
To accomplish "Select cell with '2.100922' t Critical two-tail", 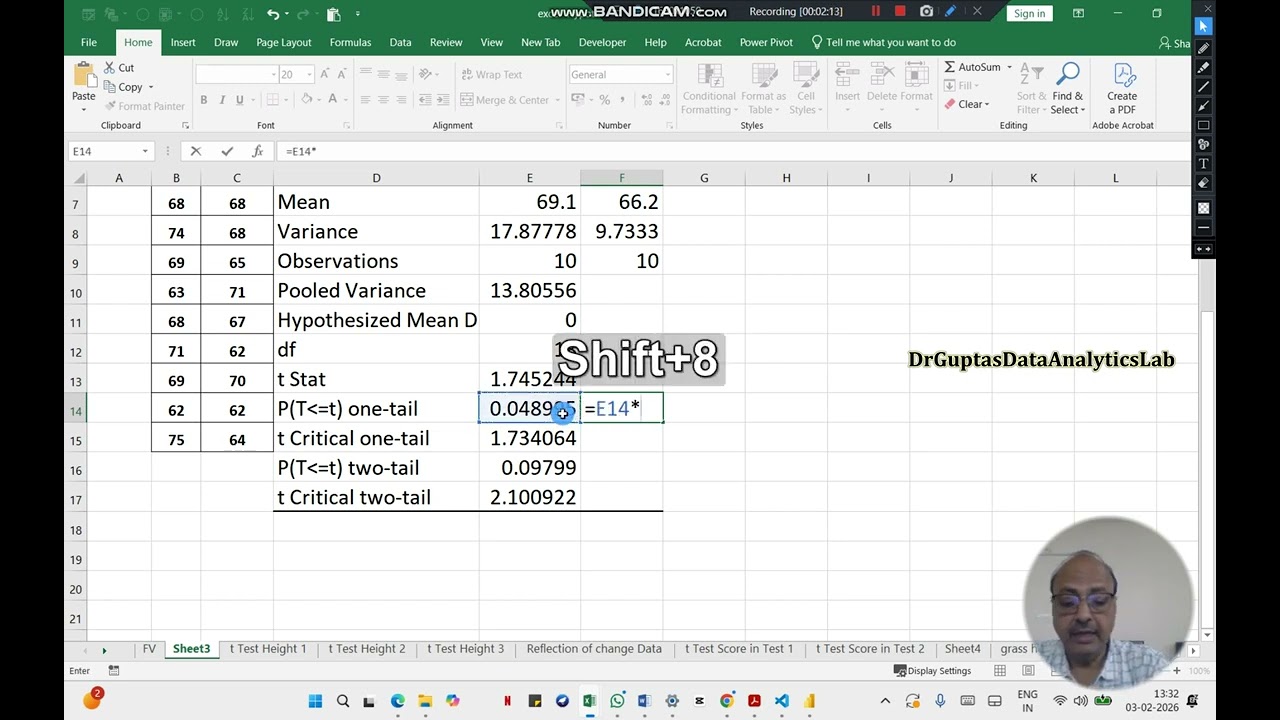I will pos(530,498).
